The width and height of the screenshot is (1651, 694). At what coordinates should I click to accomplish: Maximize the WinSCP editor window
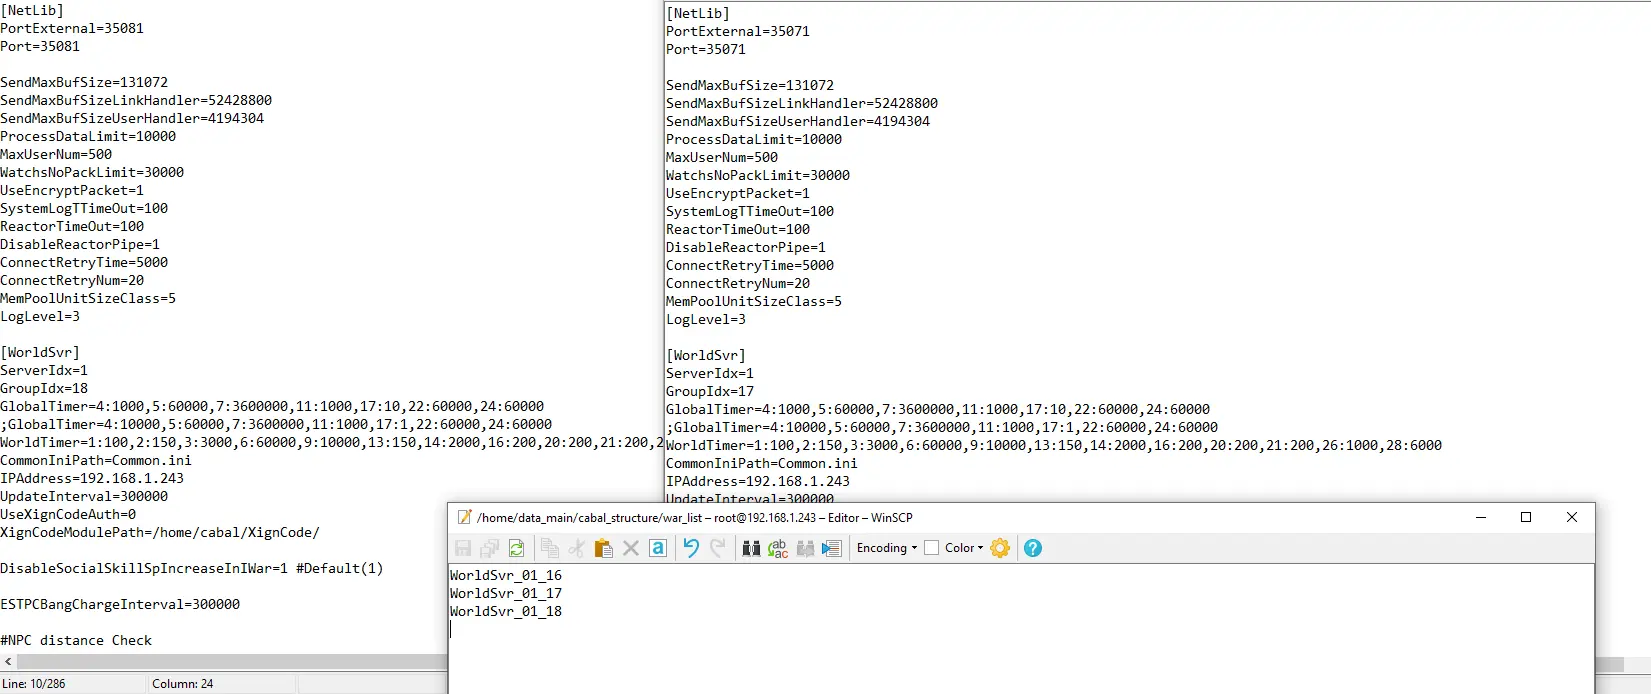(x=1526, y=517)
